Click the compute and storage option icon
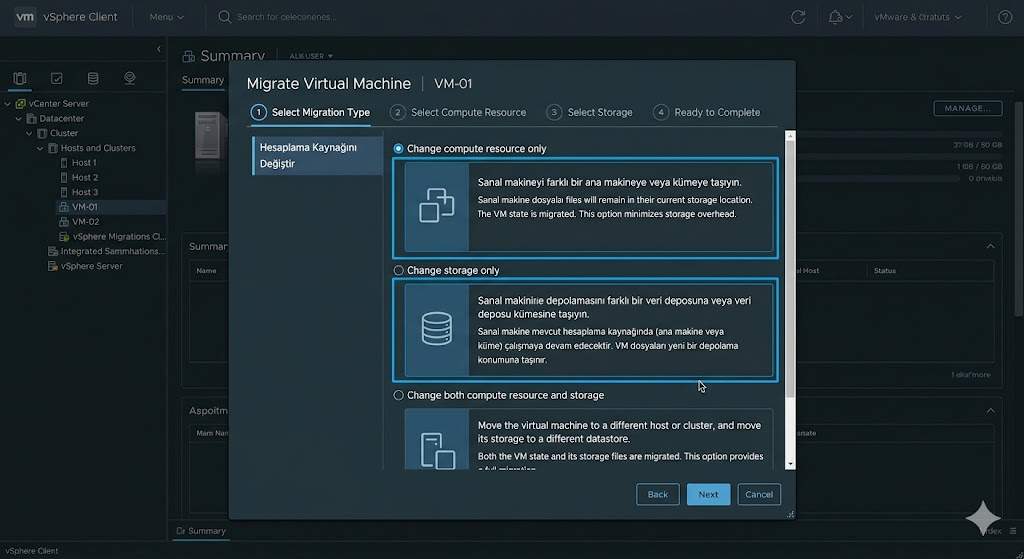1024x559 pixels. point(438,451)
